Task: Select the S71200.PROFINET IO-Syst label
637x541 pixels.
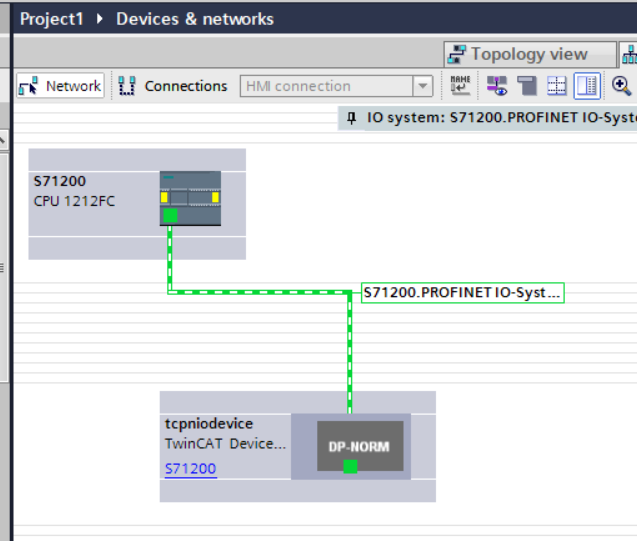Action: tap(462, 292)
